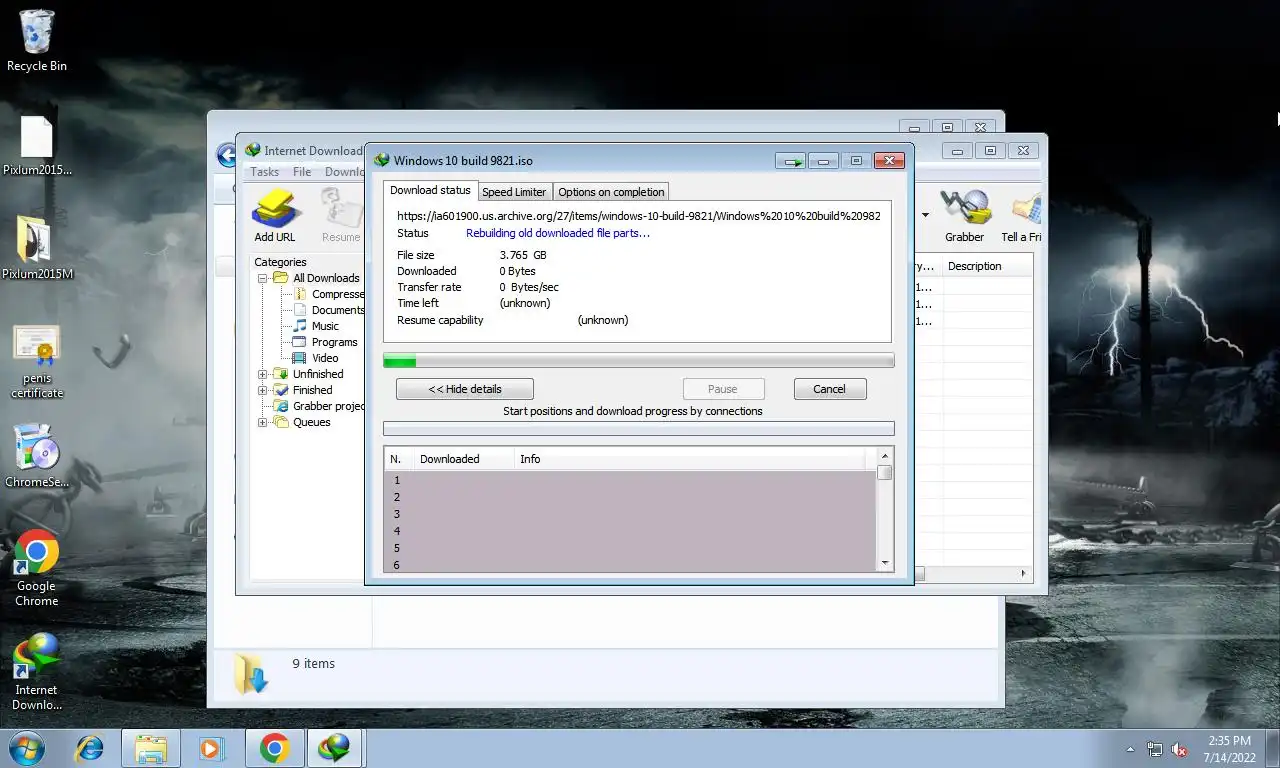Show hidden tray icons arrow
The height and width of the screenshot is (768, 1280).
(x=1131, y=749)
